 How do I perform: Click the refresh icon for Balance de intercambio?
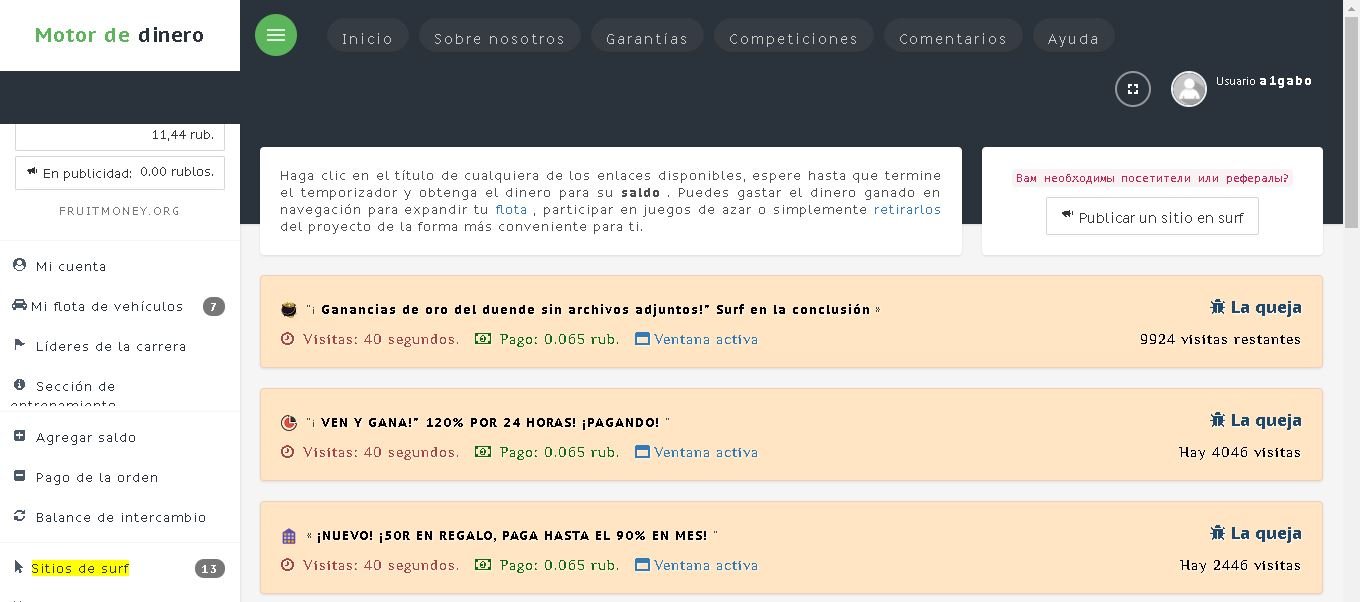coord(19,516)
